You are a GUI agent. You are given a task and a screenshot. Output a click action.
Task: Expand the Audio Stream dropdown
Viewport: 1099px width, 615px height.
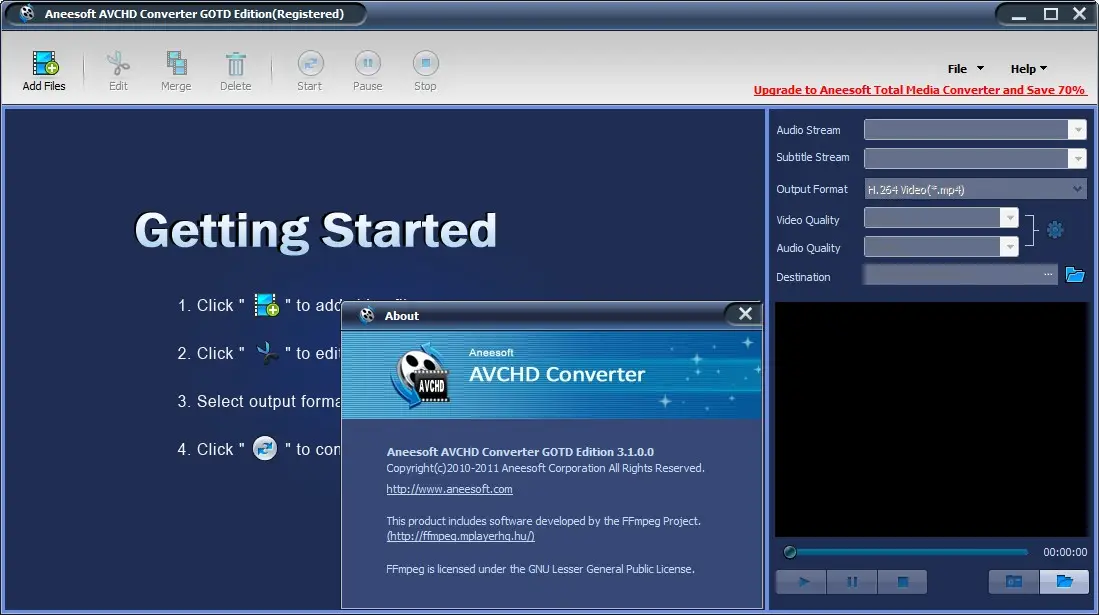tap(1077, 130)
